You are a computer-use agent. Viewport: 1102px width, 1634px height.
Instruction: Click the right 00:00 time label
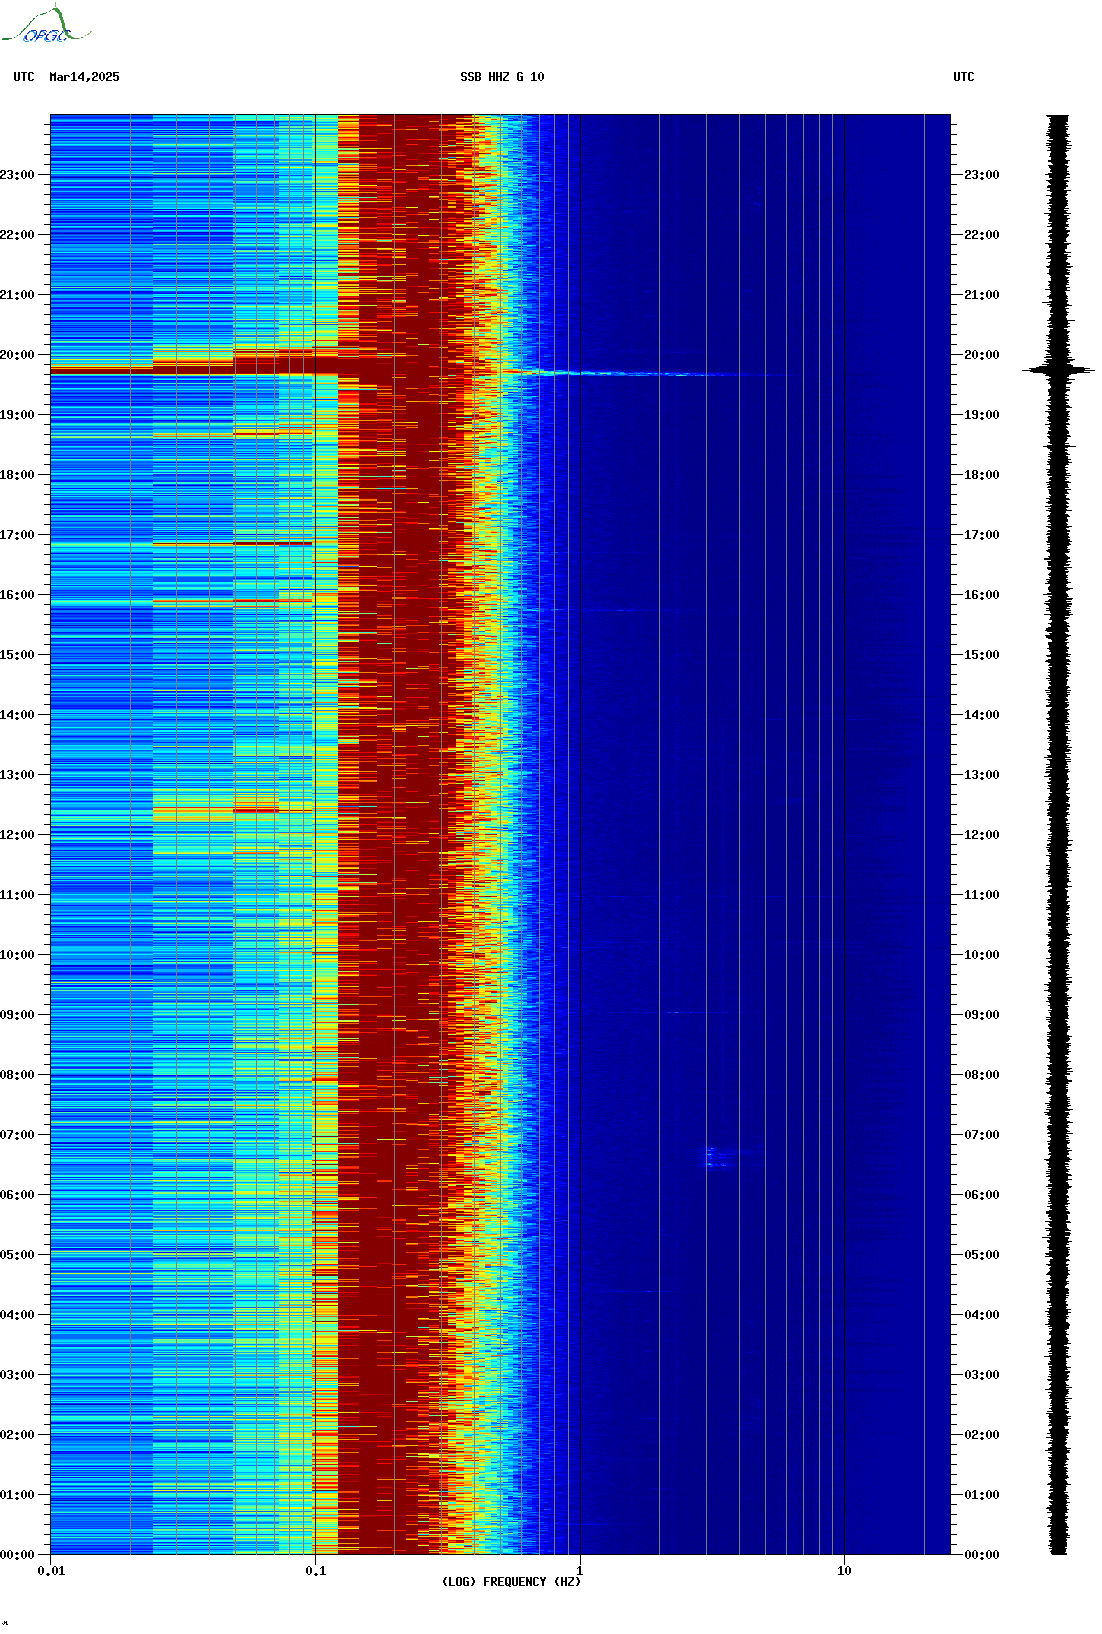click(981, 1555)
